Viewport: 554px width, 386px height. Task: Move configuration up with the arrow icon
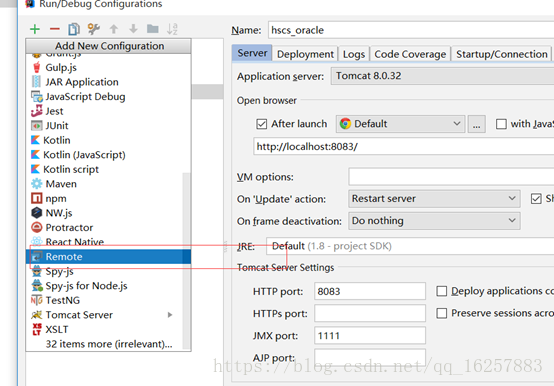(113, 29)
